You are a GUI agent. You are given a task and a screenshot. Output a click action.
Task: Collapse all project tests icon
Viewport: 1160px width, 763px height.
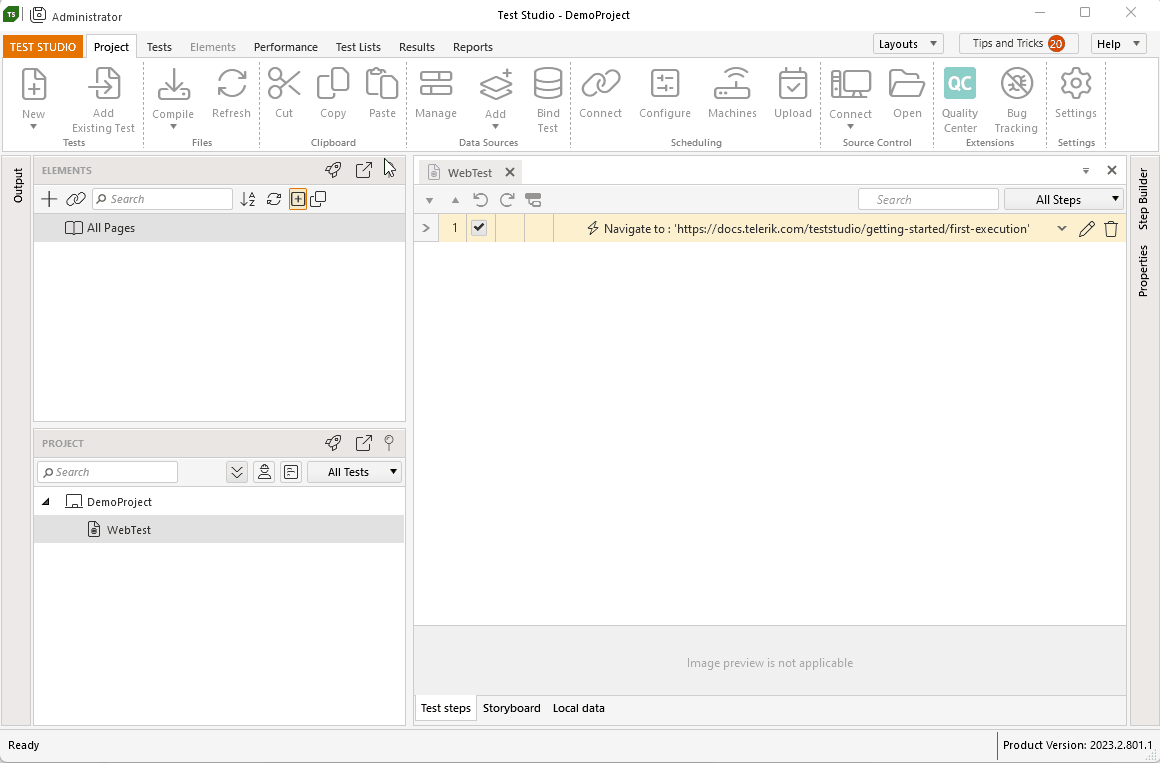[x=237, y=472]
